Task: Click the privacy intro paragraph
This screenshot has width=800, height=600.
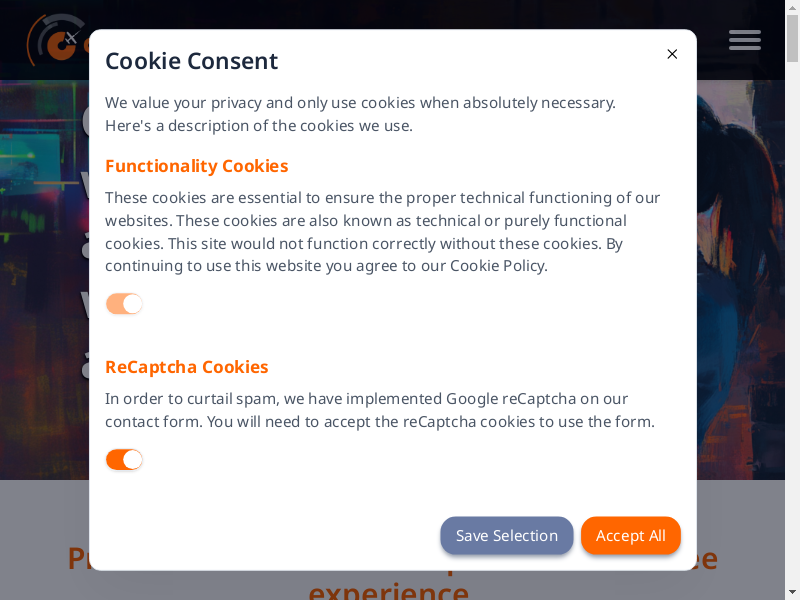Action: coord(360,114)
